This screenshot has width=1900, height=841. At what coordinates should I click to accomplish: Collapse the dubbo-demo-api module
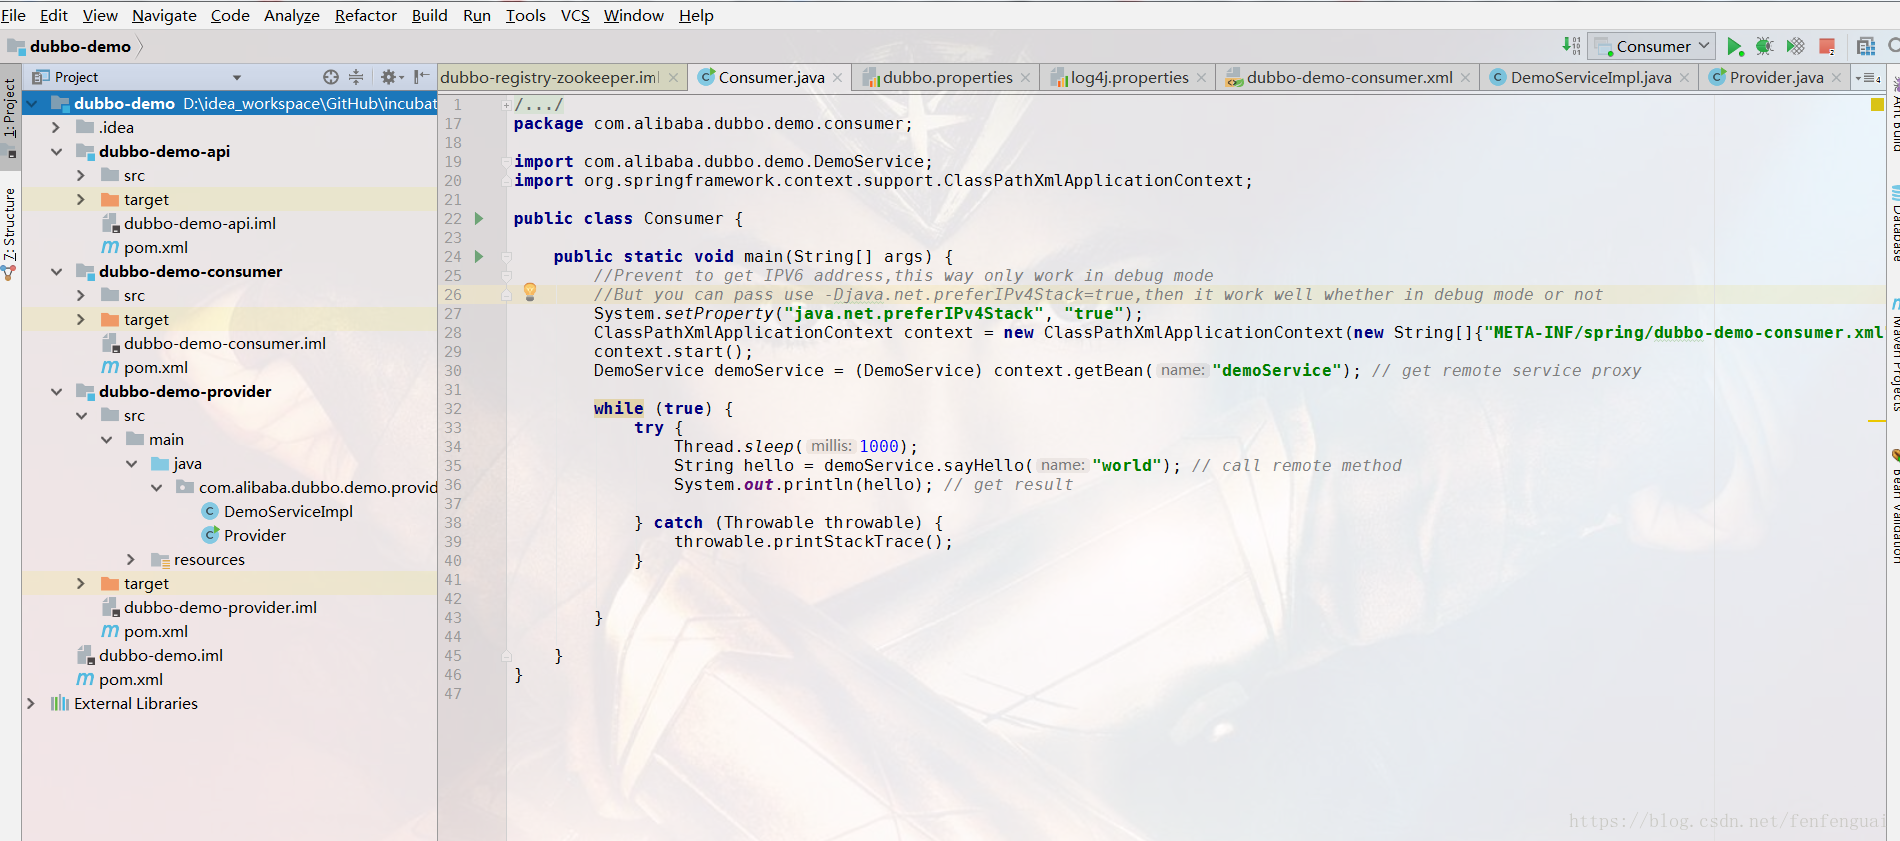[x=56, y=151]
